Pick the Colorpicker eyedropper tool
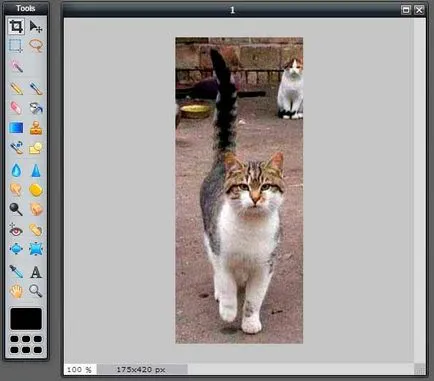The width and height of the screenshot is (434, 381). pyautogui.click(x=16, y=272)
